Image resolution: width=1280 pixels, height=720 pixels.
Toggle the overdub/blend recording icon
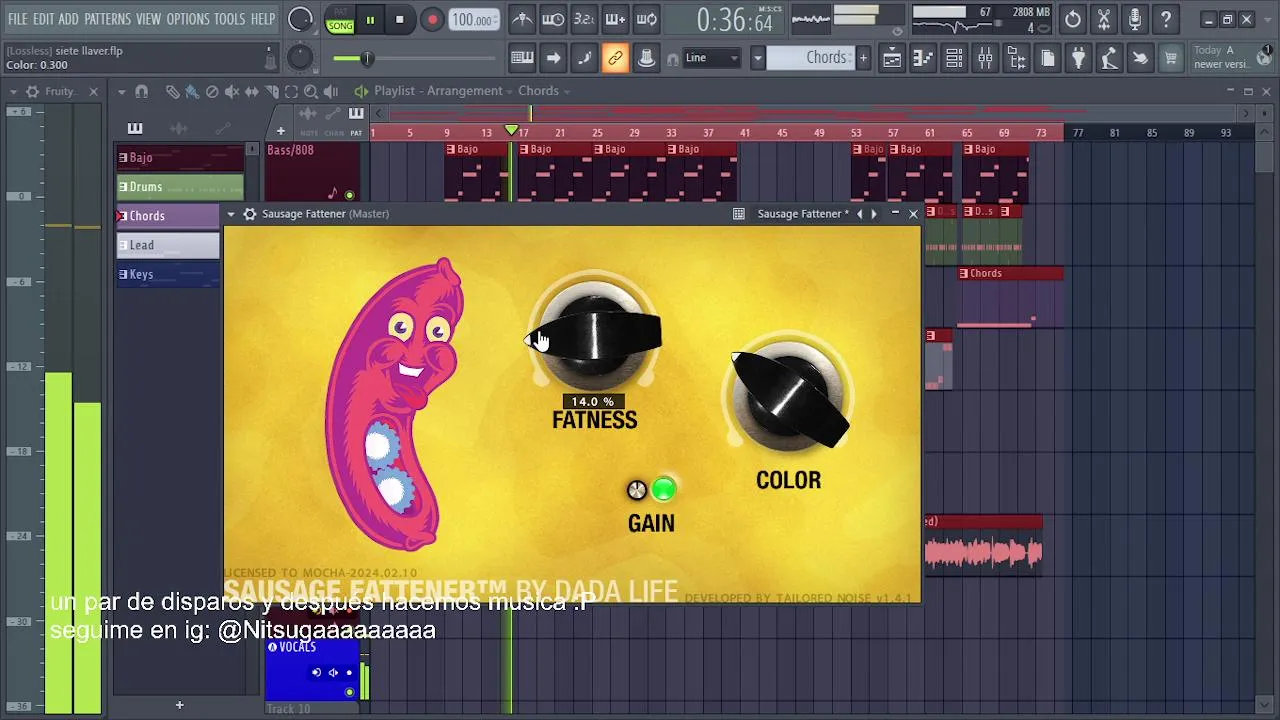615,19
